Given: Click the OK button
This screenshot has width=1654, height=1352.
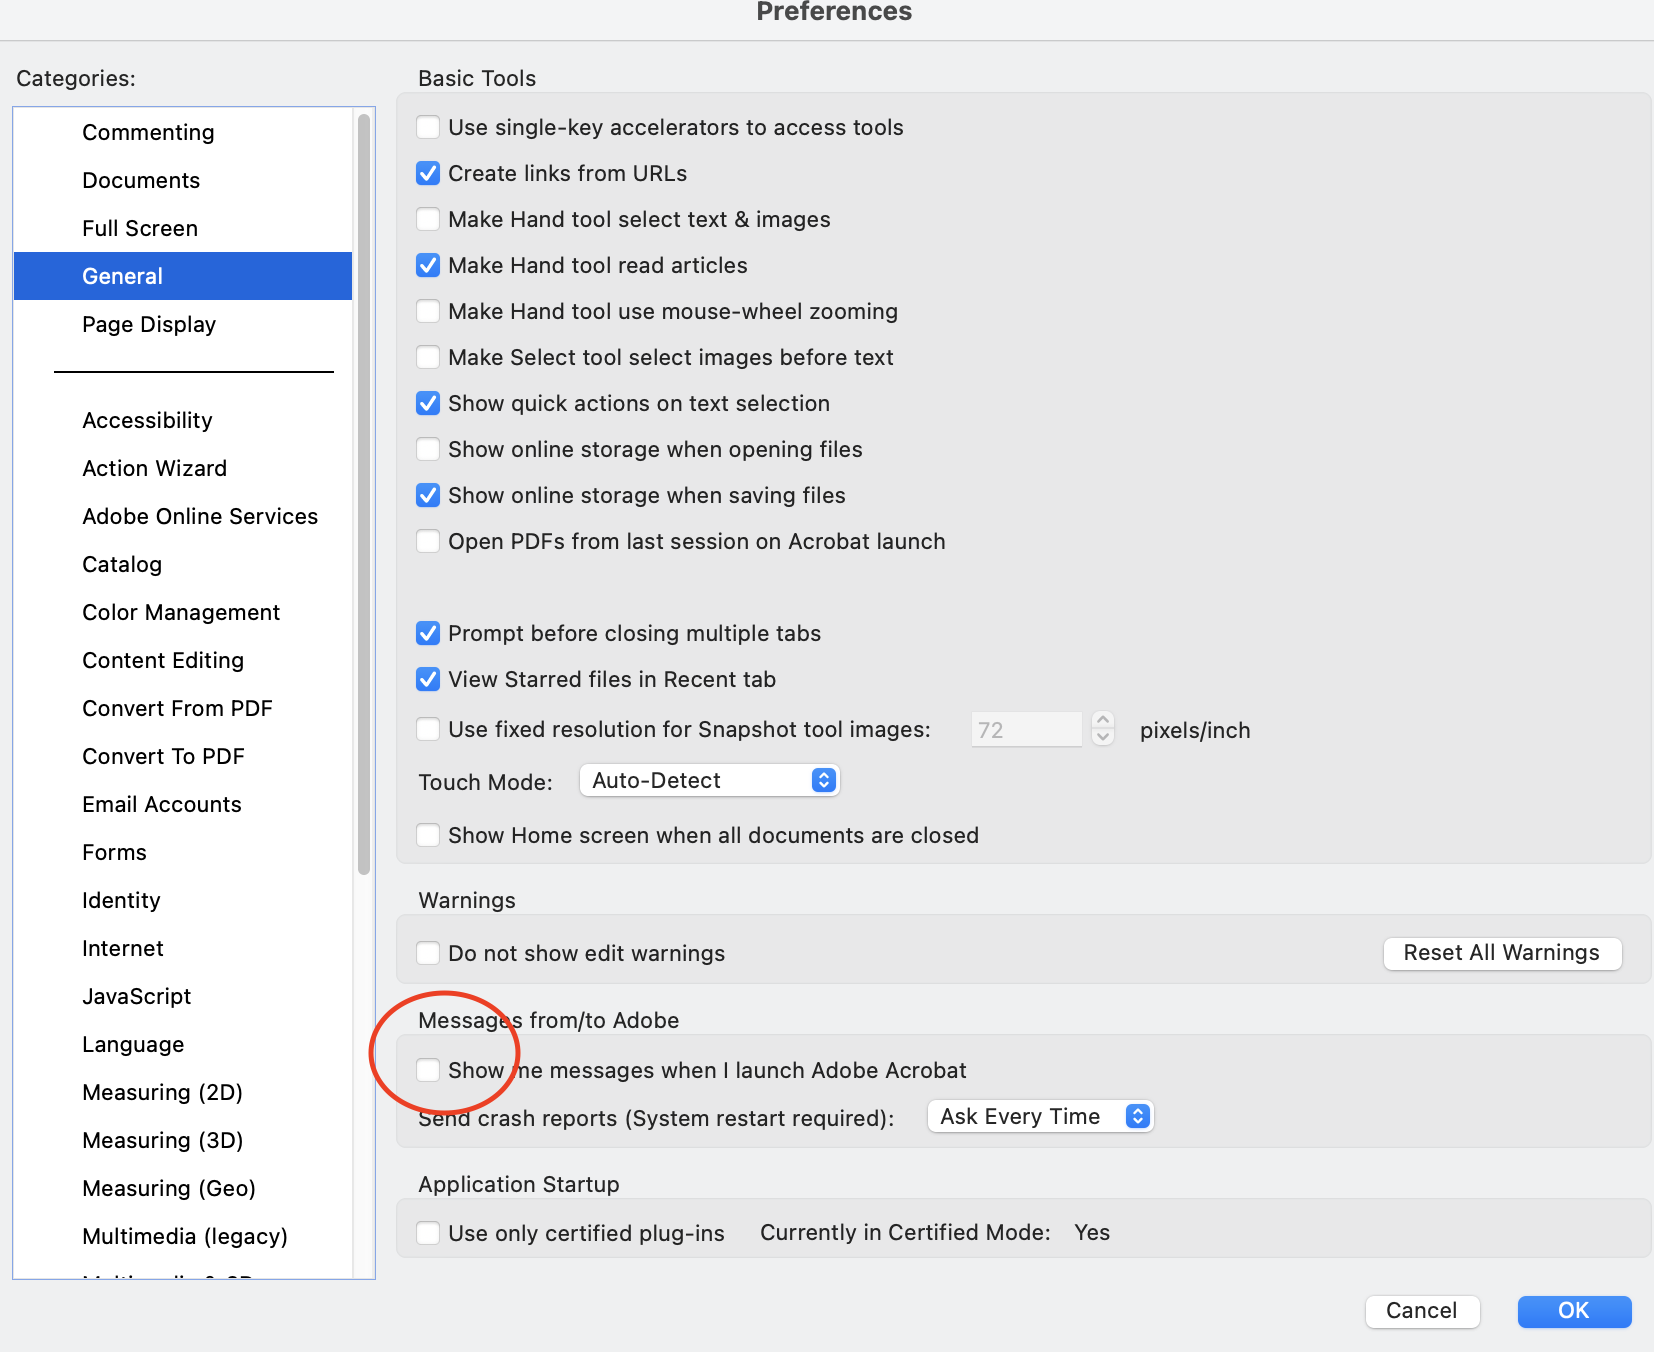Looking at the screenshot, I should 1573,1311.
